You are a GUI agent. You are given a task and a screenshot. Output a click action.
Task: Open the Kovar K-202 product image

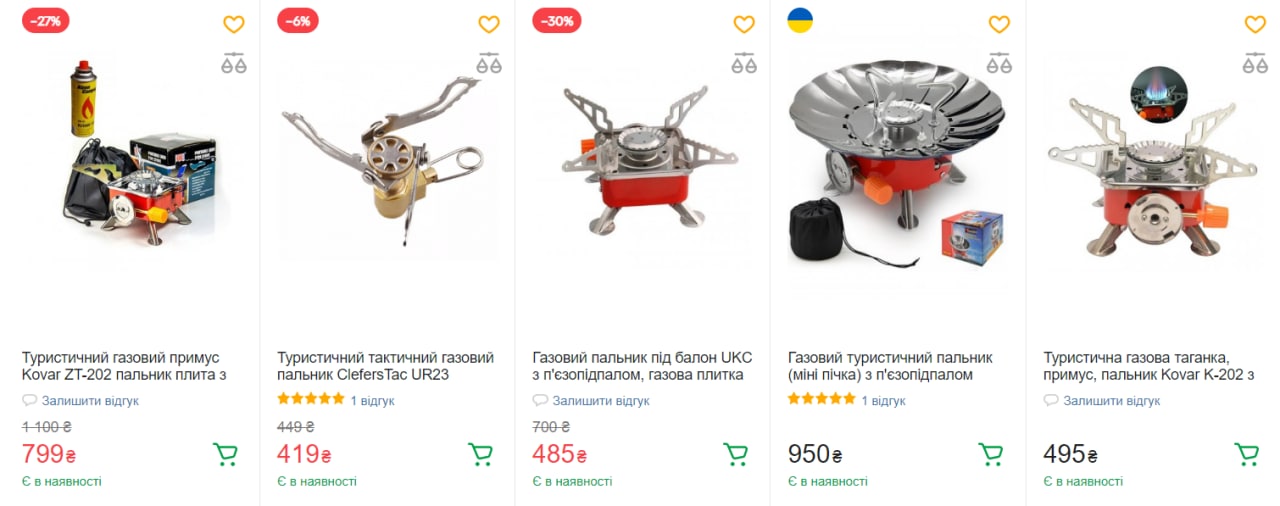tap(1140, 165)
